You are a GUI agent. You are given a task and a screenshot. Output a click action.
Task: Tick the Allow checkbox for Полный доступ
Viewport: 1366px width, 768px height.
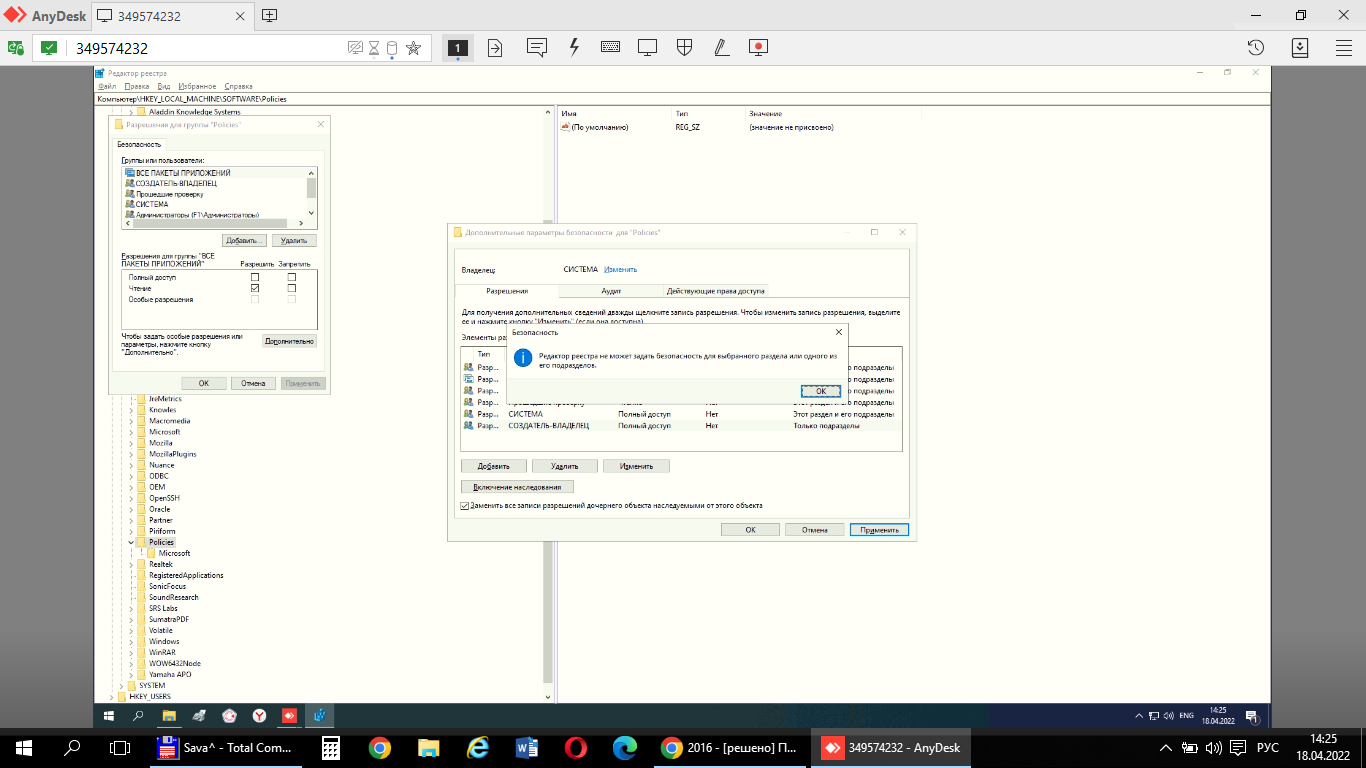[x=255, y=277]
